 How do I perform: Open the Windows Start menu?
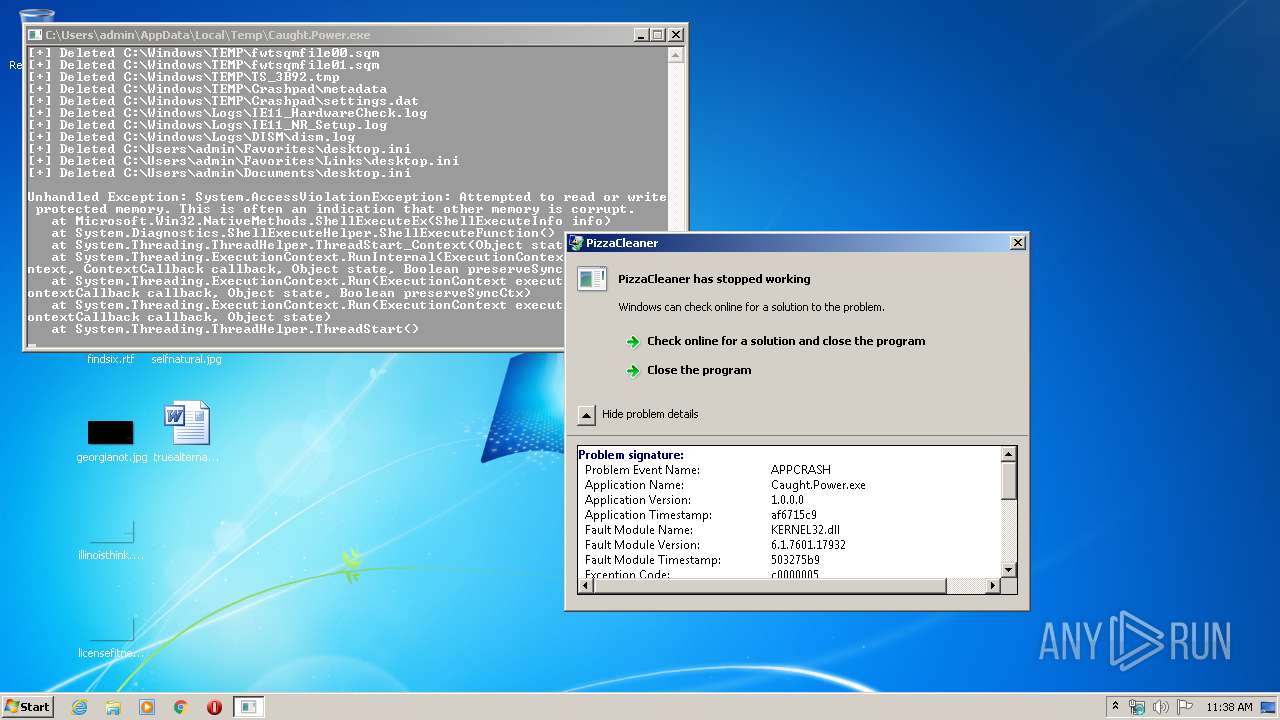coord(28,707)
